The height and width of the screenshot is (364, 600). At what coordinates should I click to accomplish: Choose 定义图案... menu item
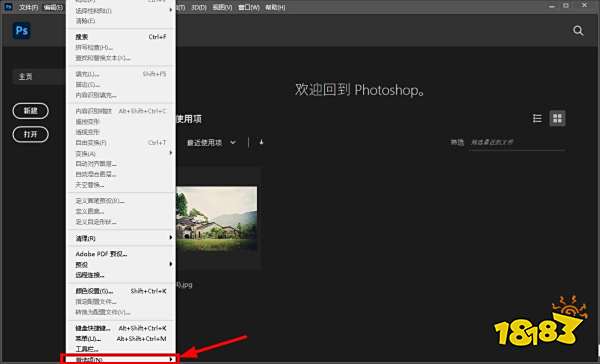point(121,211)
